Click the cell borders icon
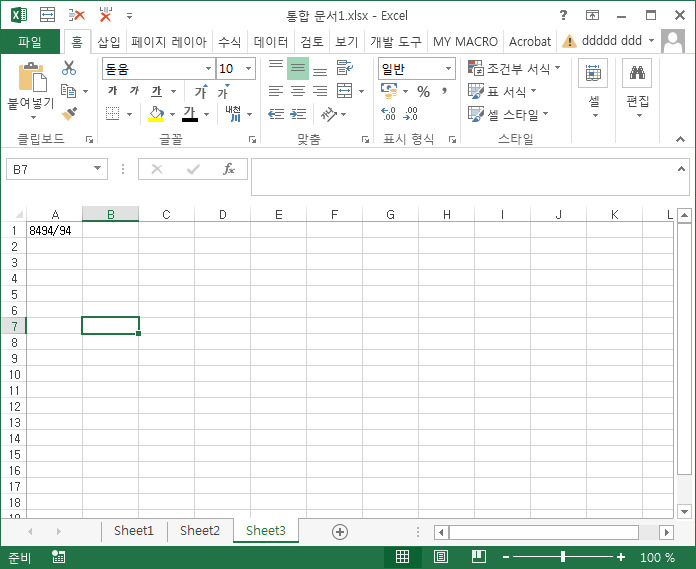The image size is (696, 569). point(113,114)
